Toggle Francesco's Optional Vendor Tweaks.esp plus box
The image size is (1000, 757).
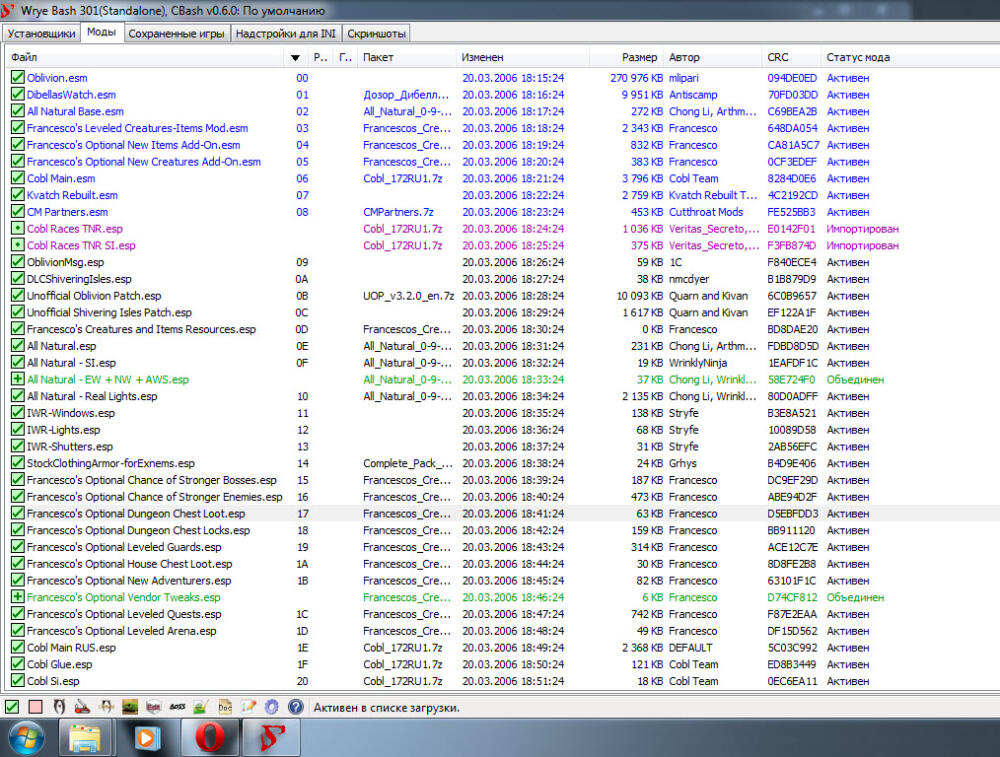[17, 597]
